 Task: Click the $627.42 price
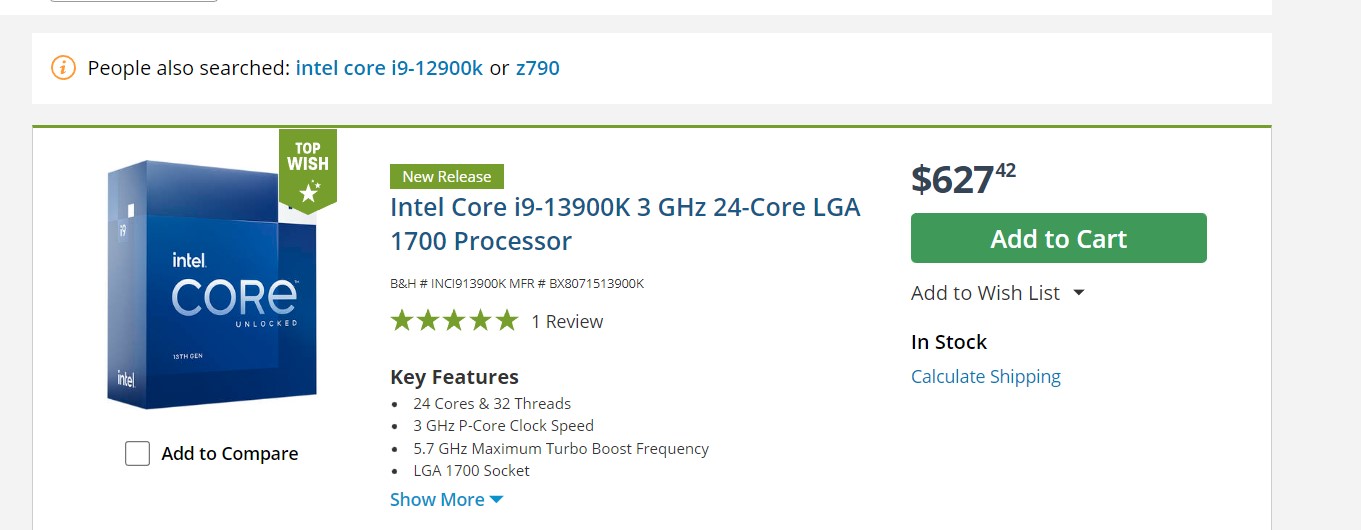point(962,179)
